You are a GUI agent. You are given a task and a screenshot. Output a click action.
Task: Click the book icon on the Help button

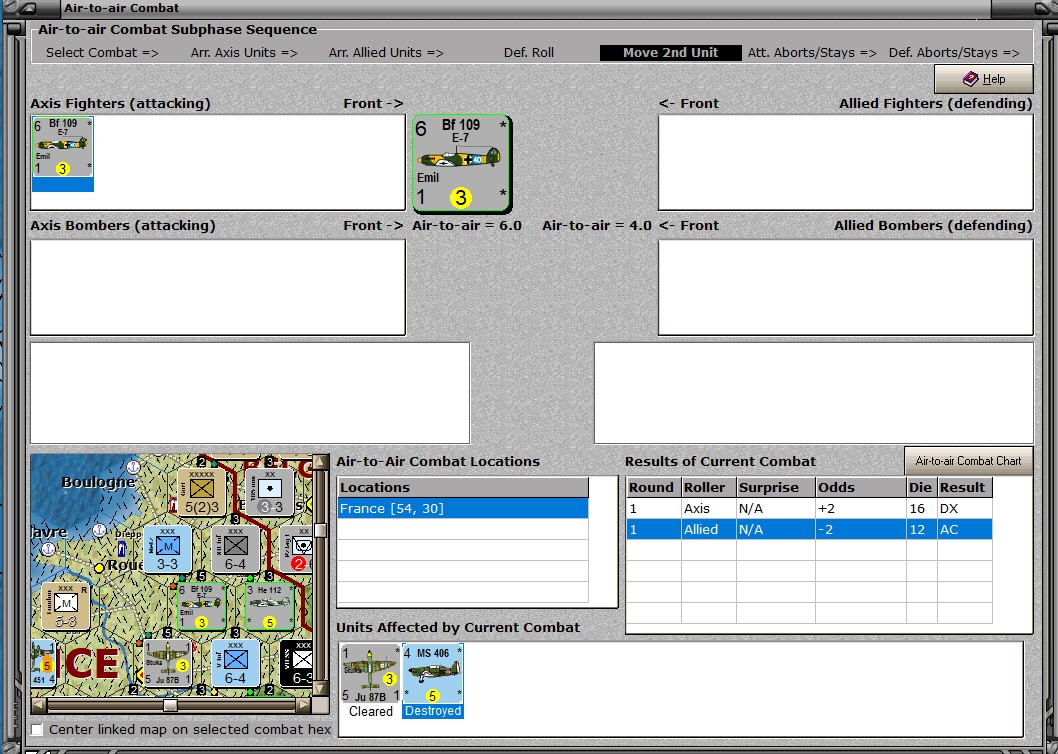click(x=970, y=79)
